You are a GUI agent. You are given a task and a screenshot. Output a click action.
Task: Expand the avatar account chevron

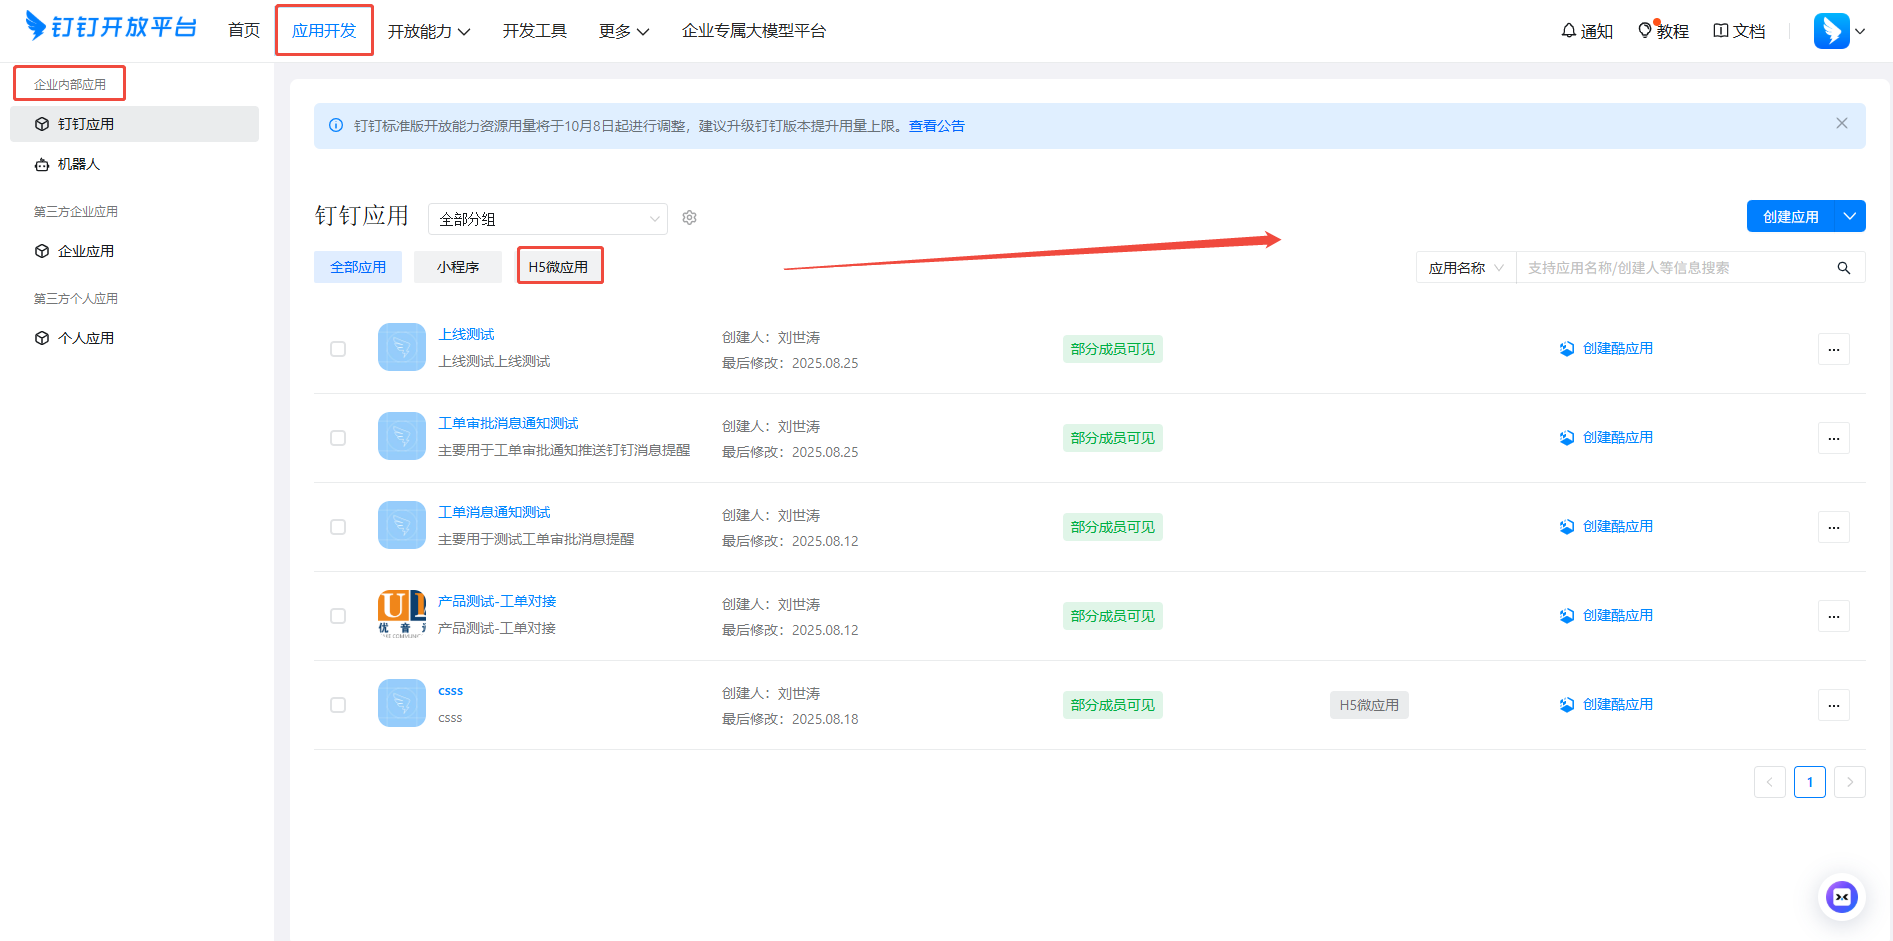1859,31
